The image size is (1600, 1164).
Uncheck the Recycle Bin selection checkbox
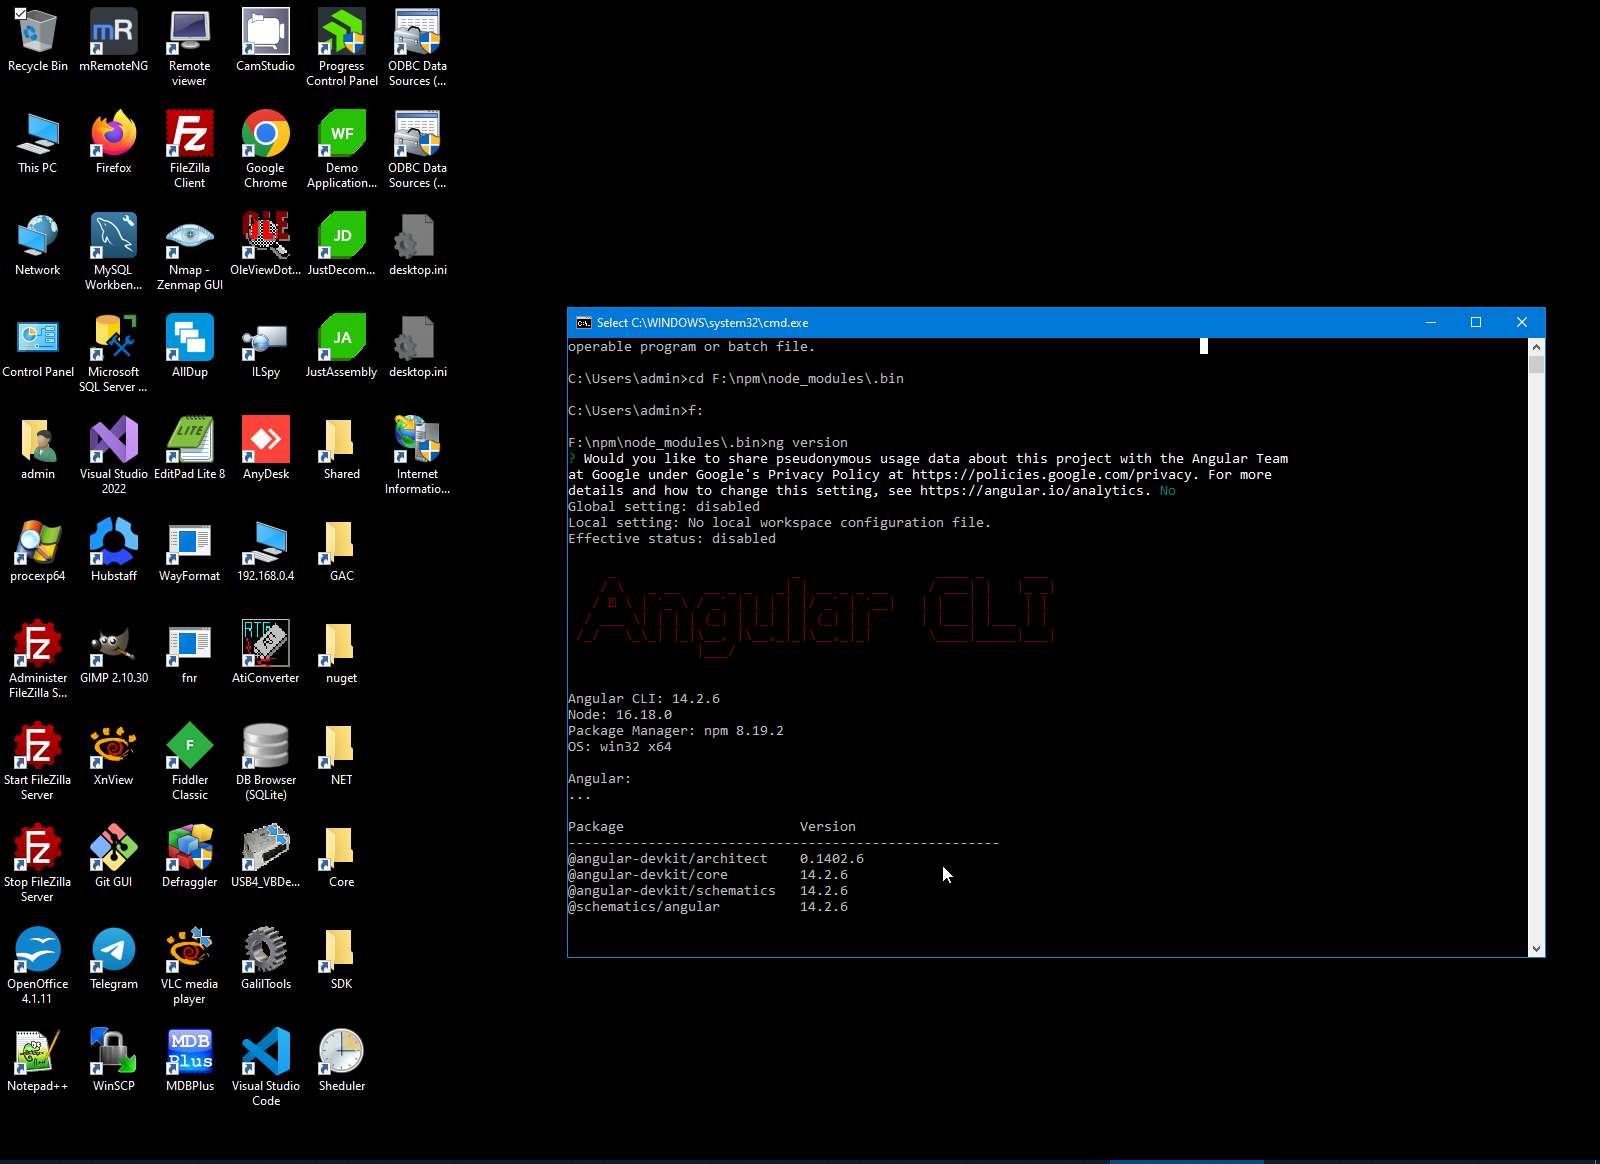click(20, 13)
